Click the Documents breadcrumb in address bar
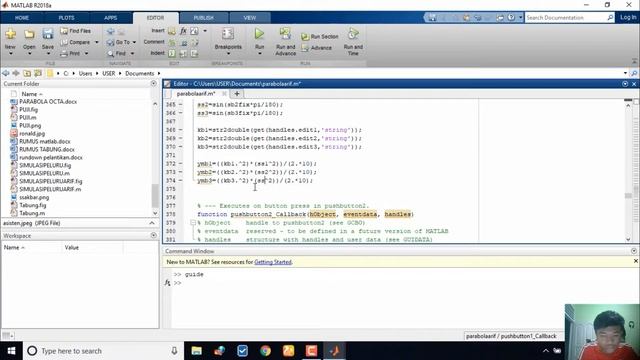 (140, 73)
